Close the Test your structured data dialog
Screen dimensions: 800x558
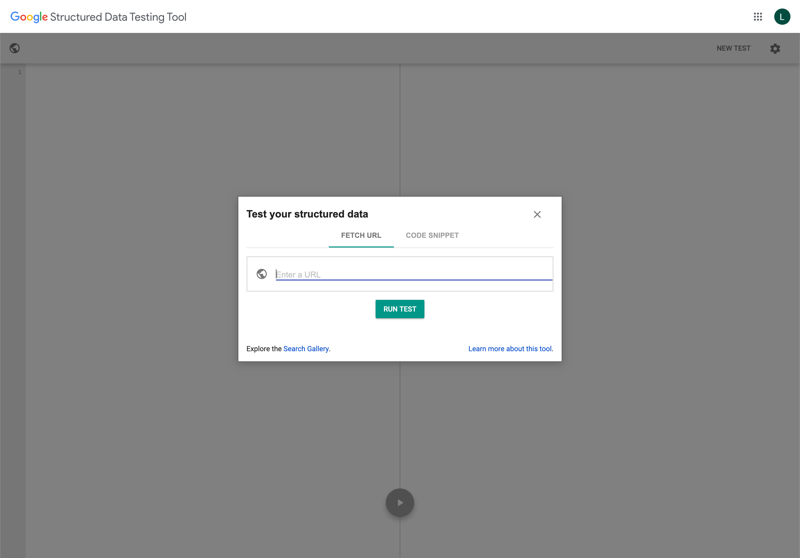pyautogui.click(x=537, y=214)
